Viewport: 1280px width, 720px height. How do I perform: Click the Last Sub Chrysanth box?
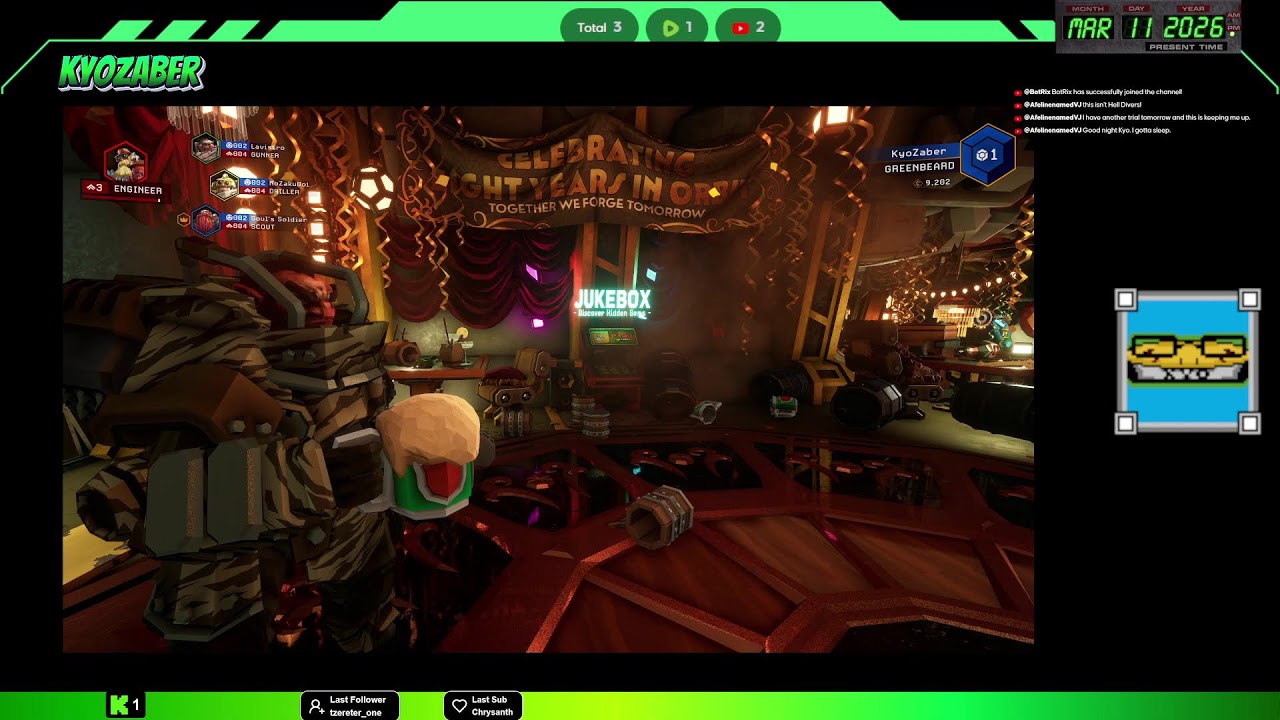(x=483, y=706)
